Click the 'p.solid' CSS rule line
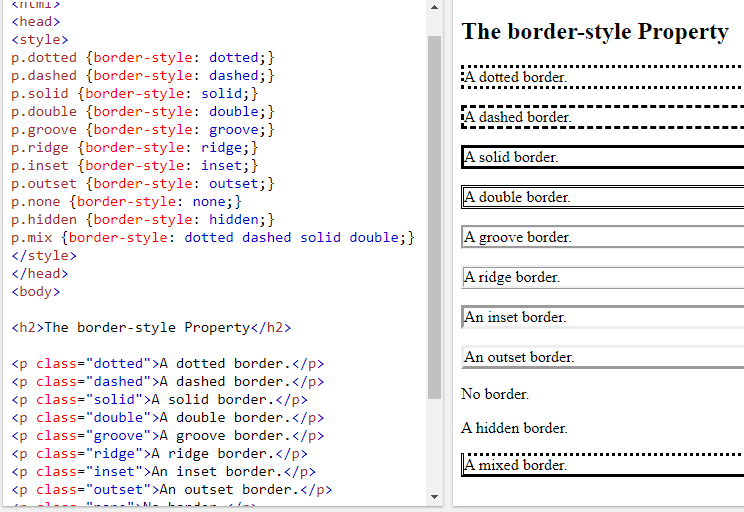The image size is (744, 512). pos(134,93)
